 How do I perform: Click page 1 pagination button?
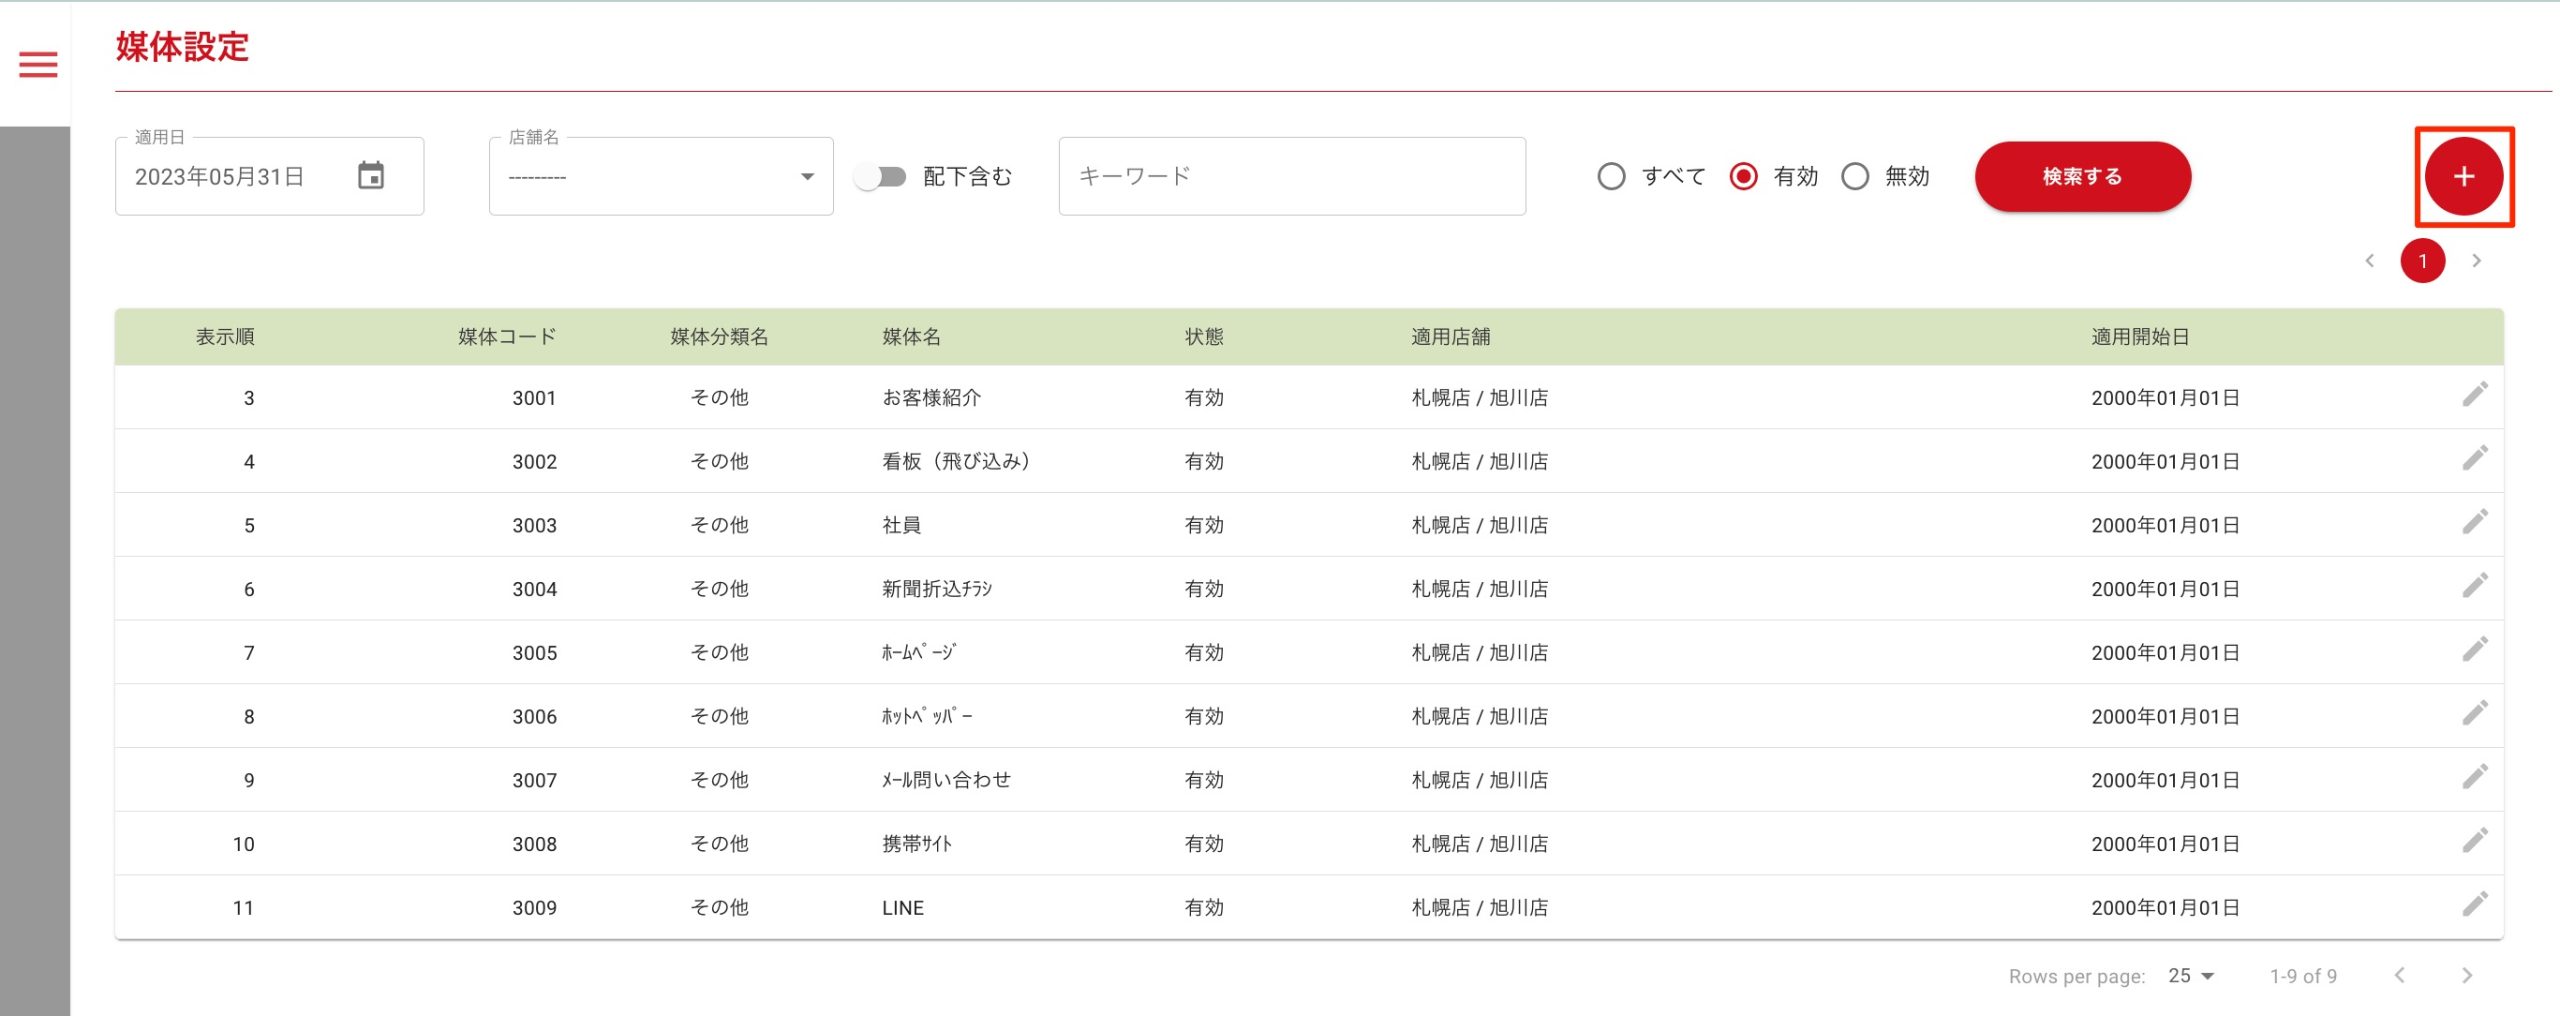click(2422, 261)
